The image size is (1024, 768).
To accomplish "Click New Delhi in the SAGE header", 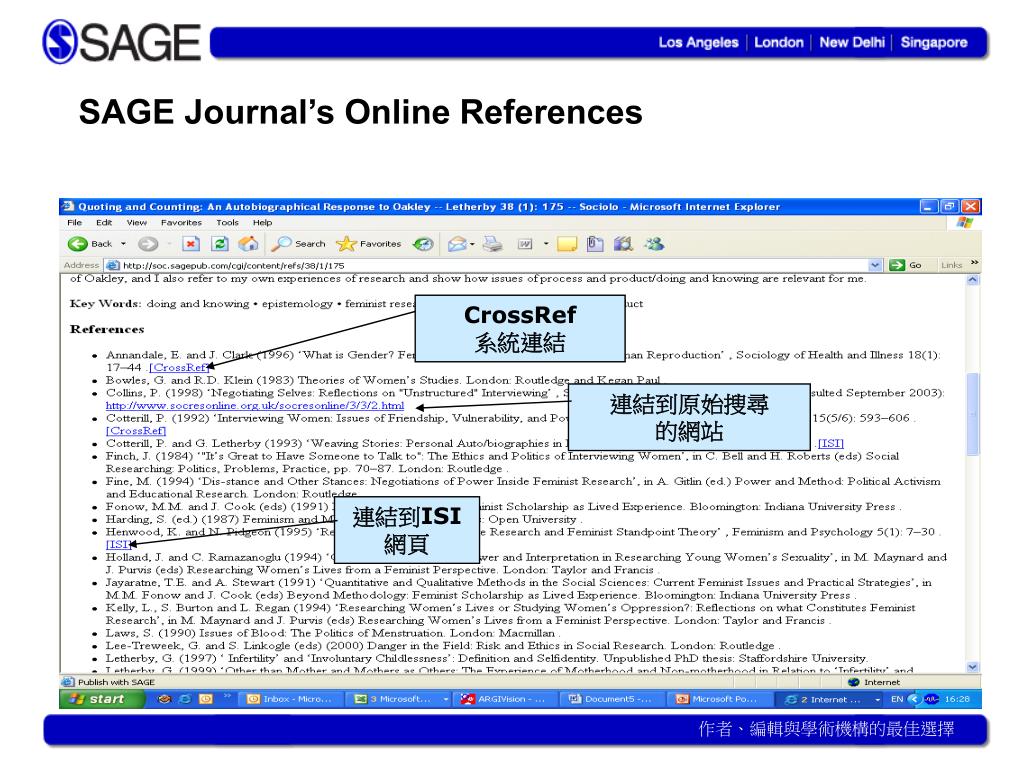I will (x=852, y=42).
